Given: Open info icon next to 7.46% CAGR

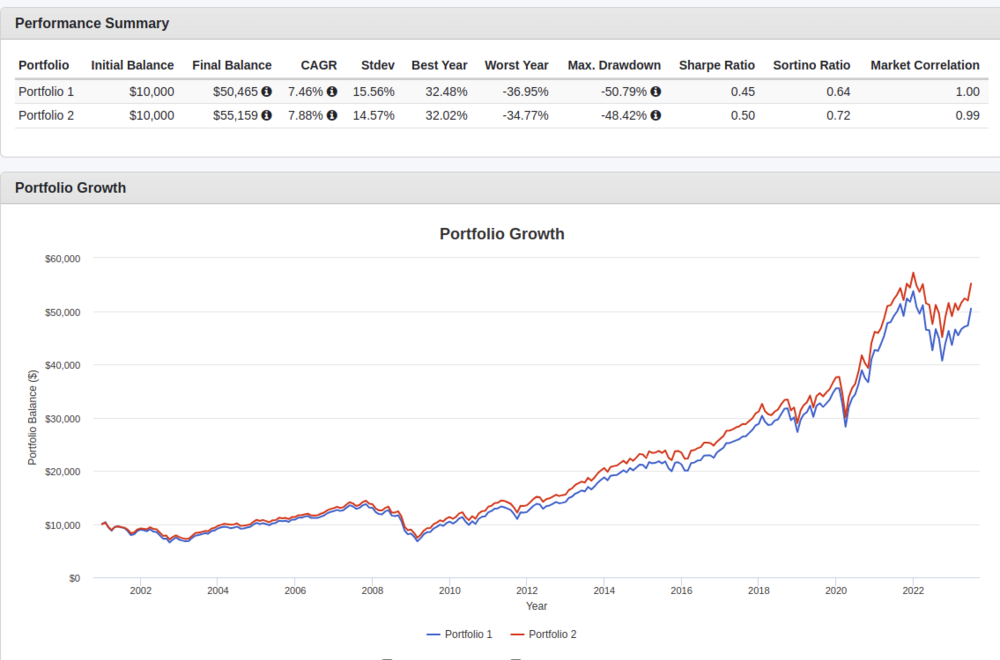Looking at the screenshot, I should coord(332,91).
